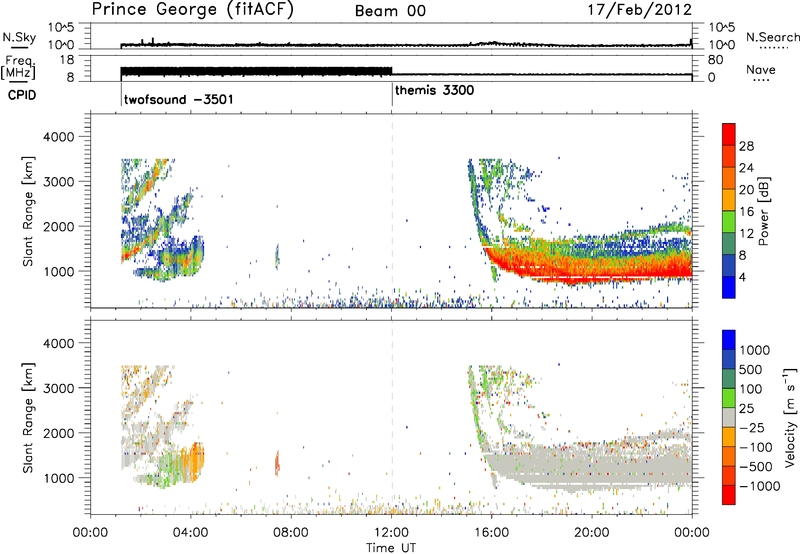Select the 'Freq. [MHz]' axis label
Viewport: 800px width, 554px height.
click(x=20, y=67)
